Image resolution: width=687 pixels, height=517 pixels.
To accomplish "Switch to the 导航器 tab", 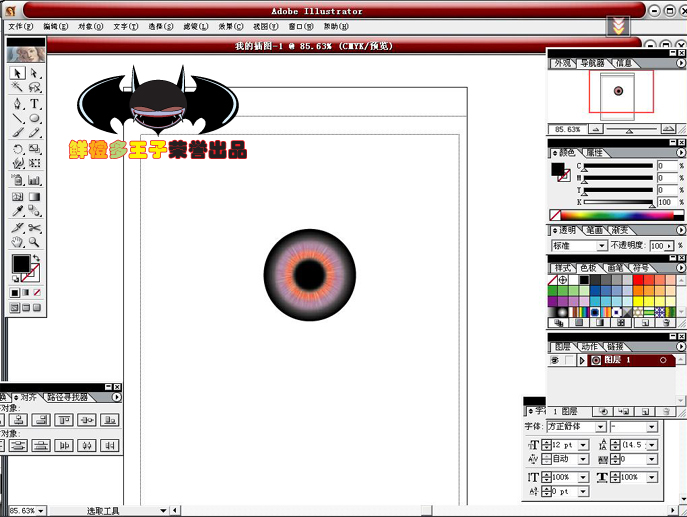I will (x=592, y=63).
